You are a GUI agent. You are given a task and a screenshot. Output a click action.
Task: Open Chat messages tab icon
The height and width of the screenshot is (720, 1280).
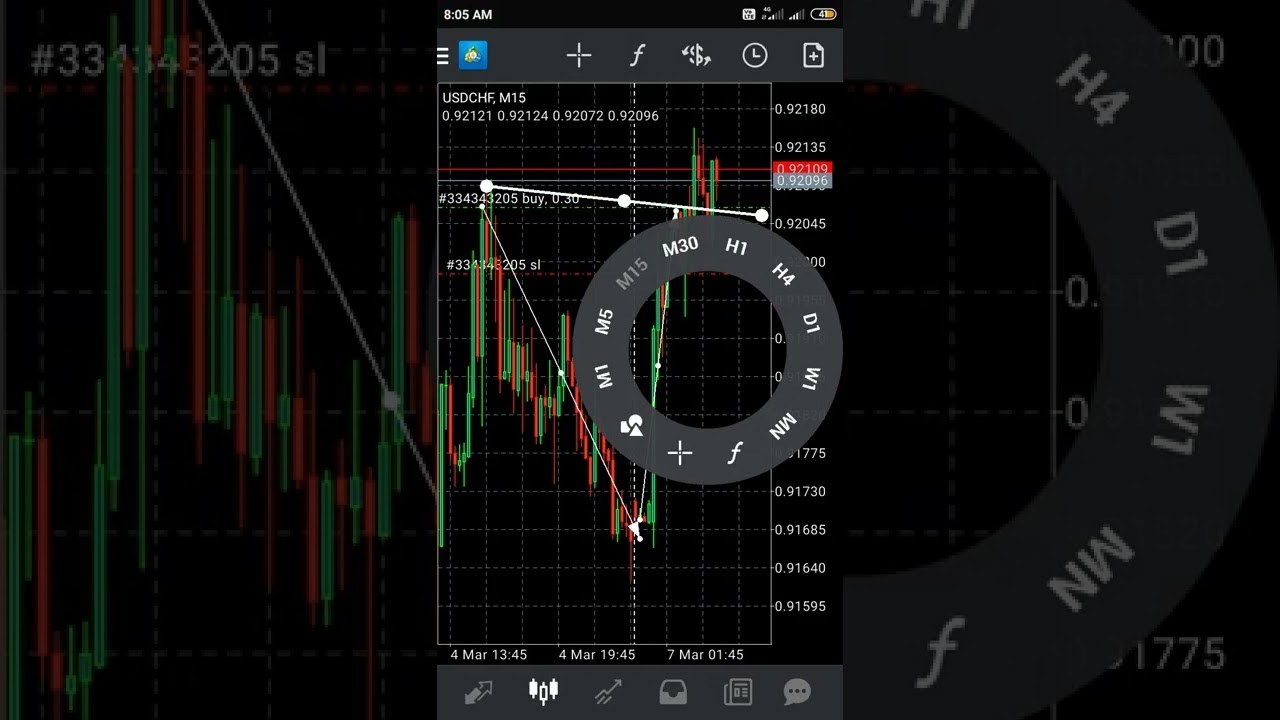797,692
